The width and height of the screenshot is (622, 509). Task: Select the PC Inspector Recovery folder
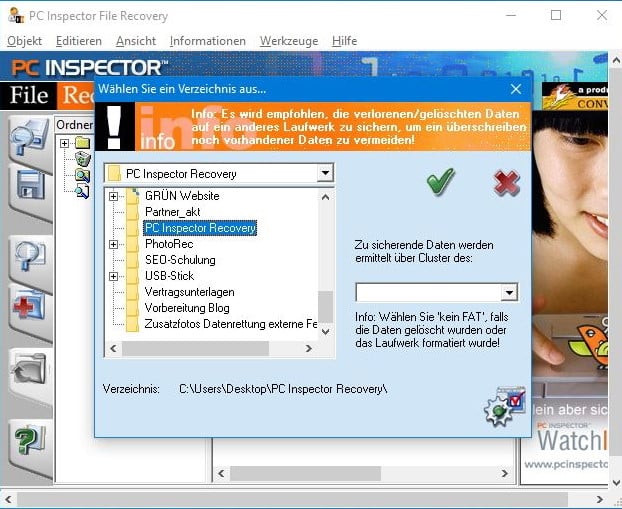[200, 228]
